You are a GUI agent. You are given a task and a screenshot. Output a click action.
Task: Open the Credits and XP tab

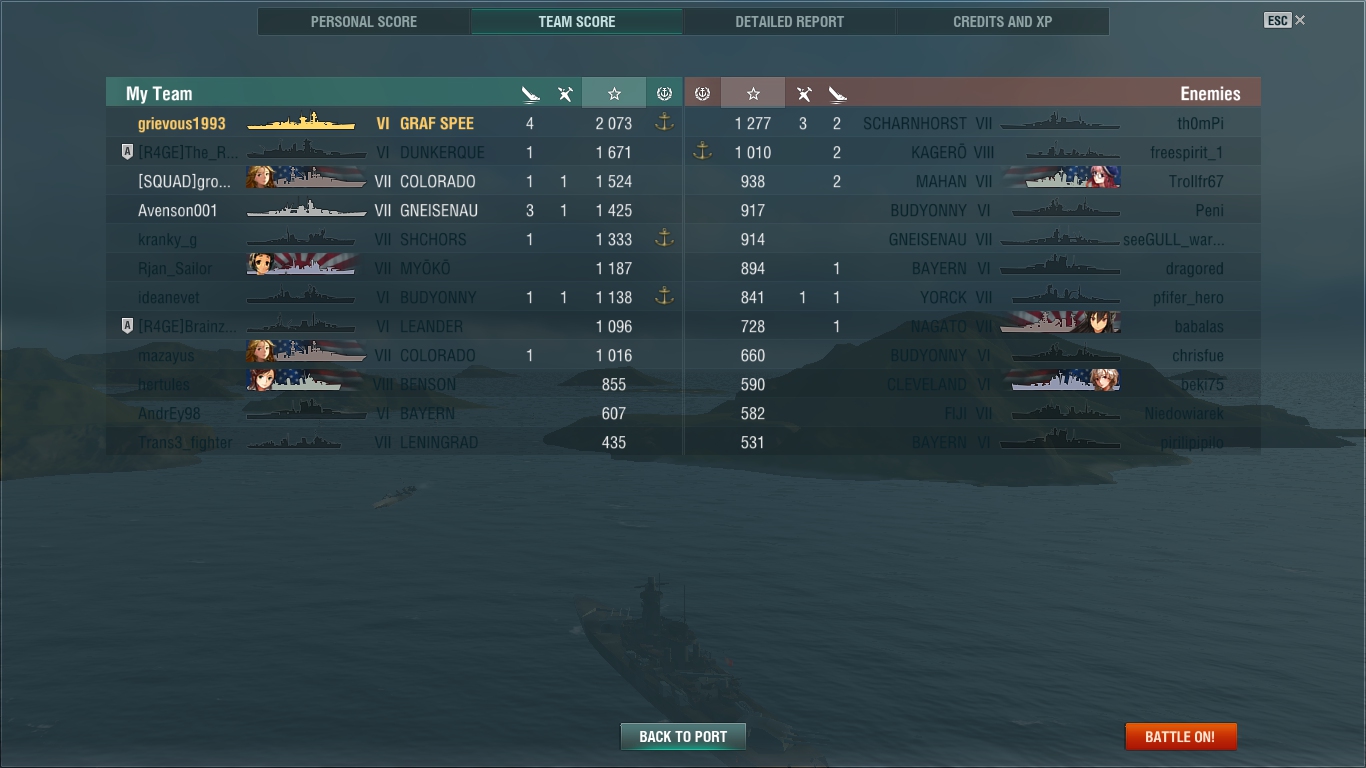coord(1003,21)
